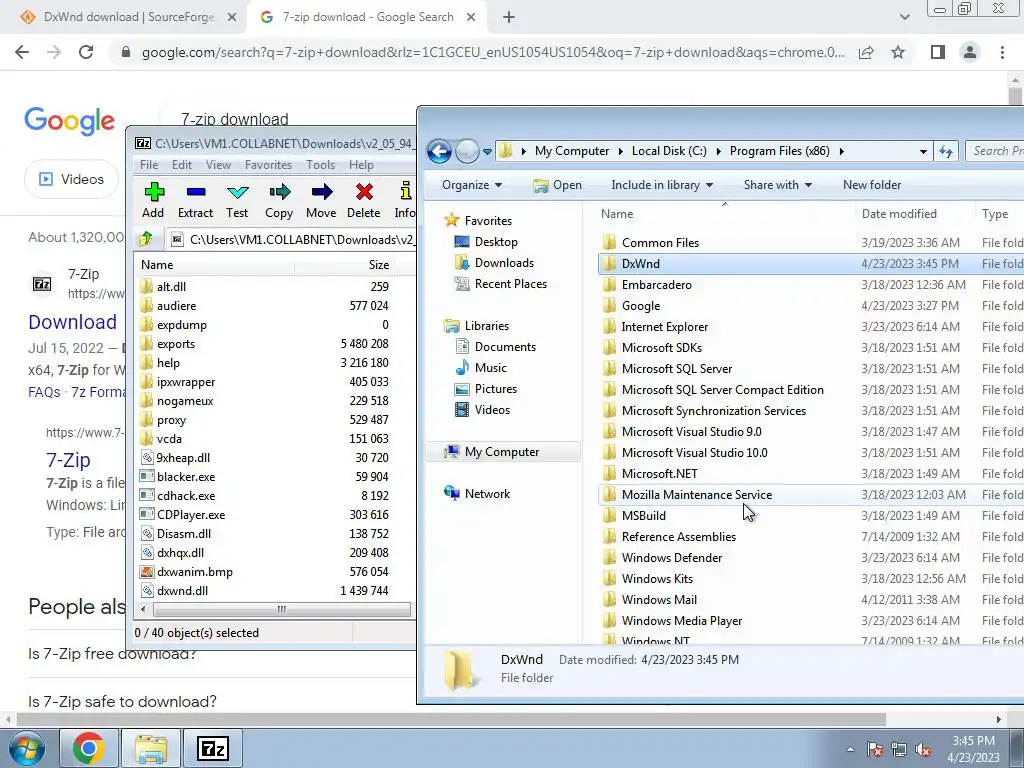Open the Chrome profile avatar
1024x768 pixels.
(970, 52)
